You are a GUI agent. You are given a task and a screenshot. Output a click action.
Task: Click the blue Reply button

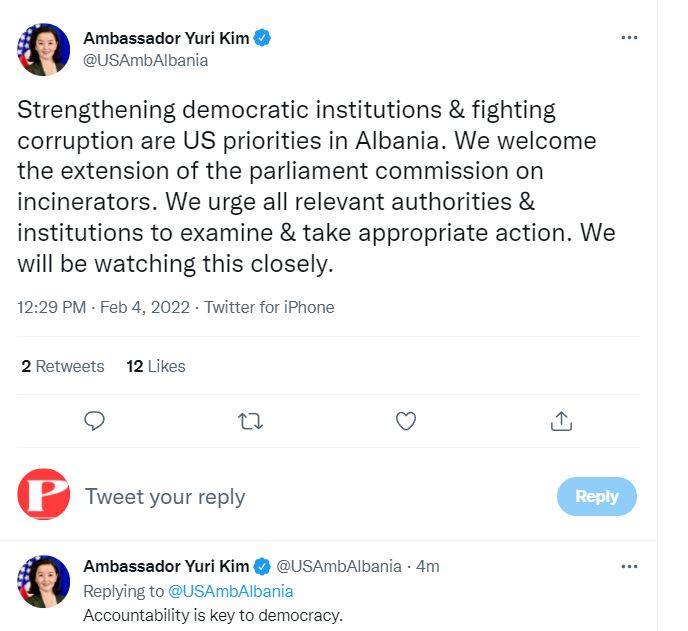[x=597, y=496]
